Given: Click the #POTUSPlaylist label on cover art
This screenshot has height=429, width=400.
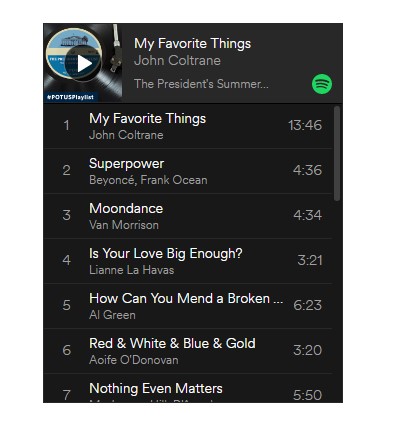Looking at the screenshot, I should 71,97.
